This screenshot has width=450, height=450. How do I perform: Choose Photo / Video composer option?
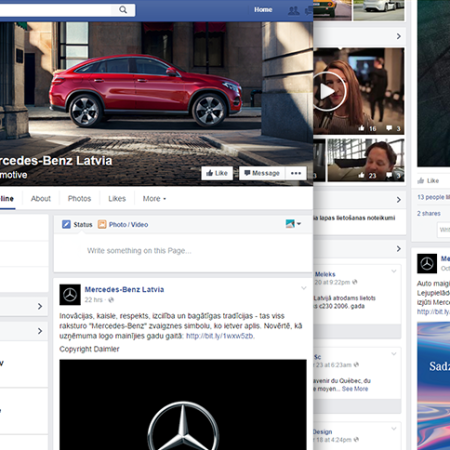click(123, 224)
